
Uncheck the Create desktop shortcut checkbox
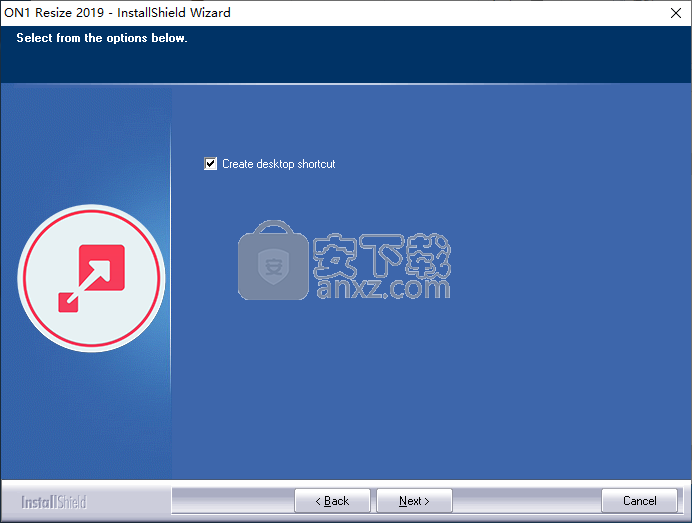coord(211,164)
